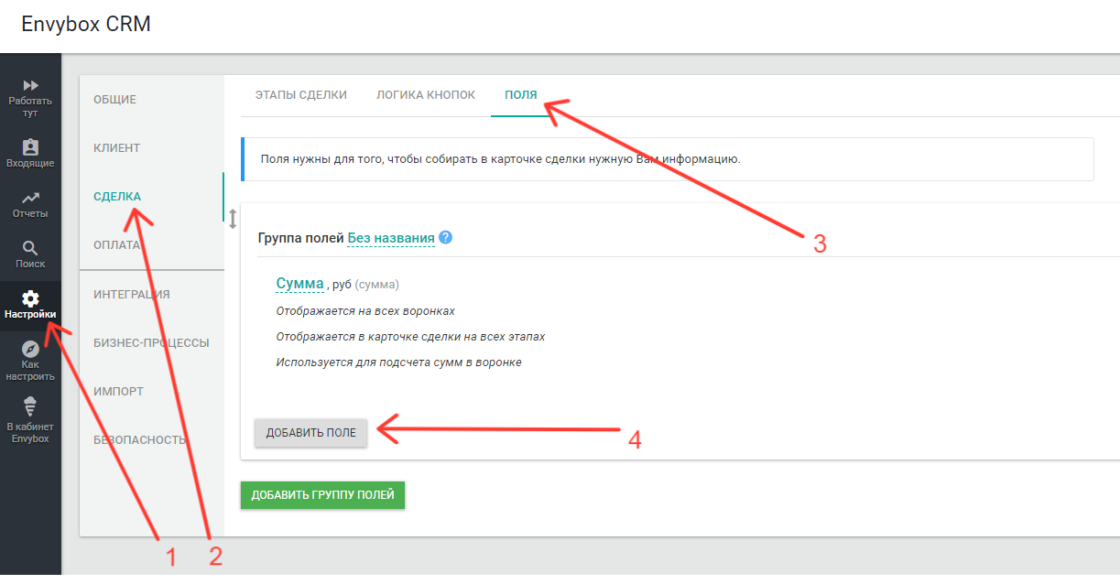Open the ОПЛАТА settings section
1120x584 pixels.
click(115, 245)
